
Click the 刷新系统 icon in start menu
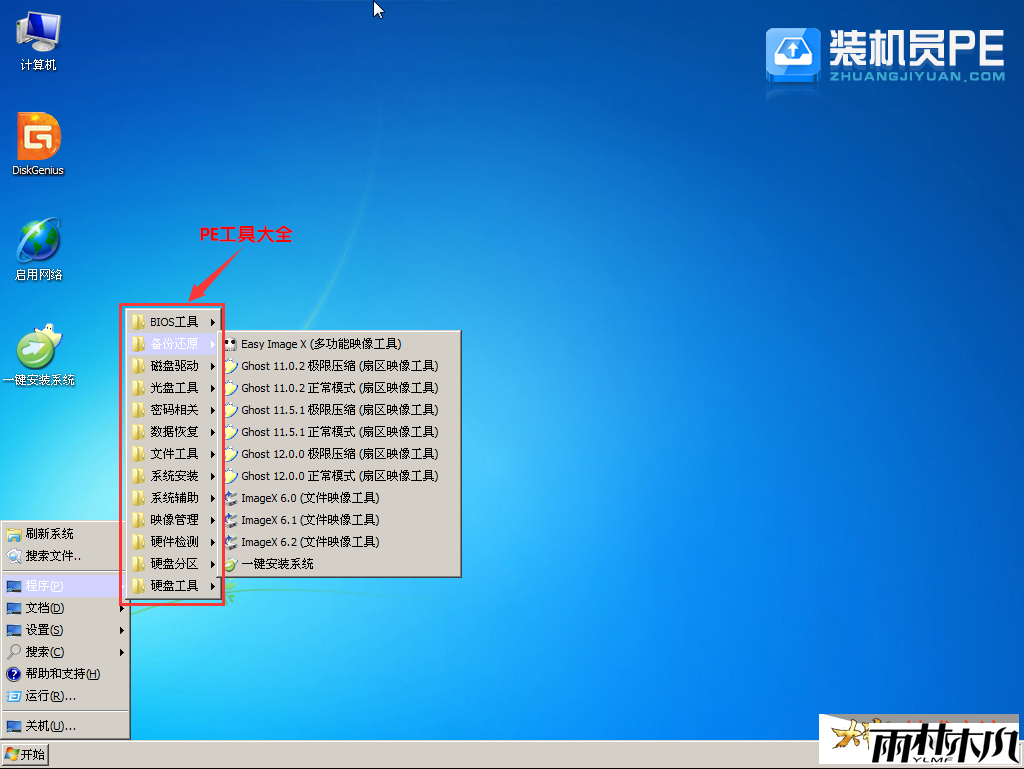[x=14, y=534]
